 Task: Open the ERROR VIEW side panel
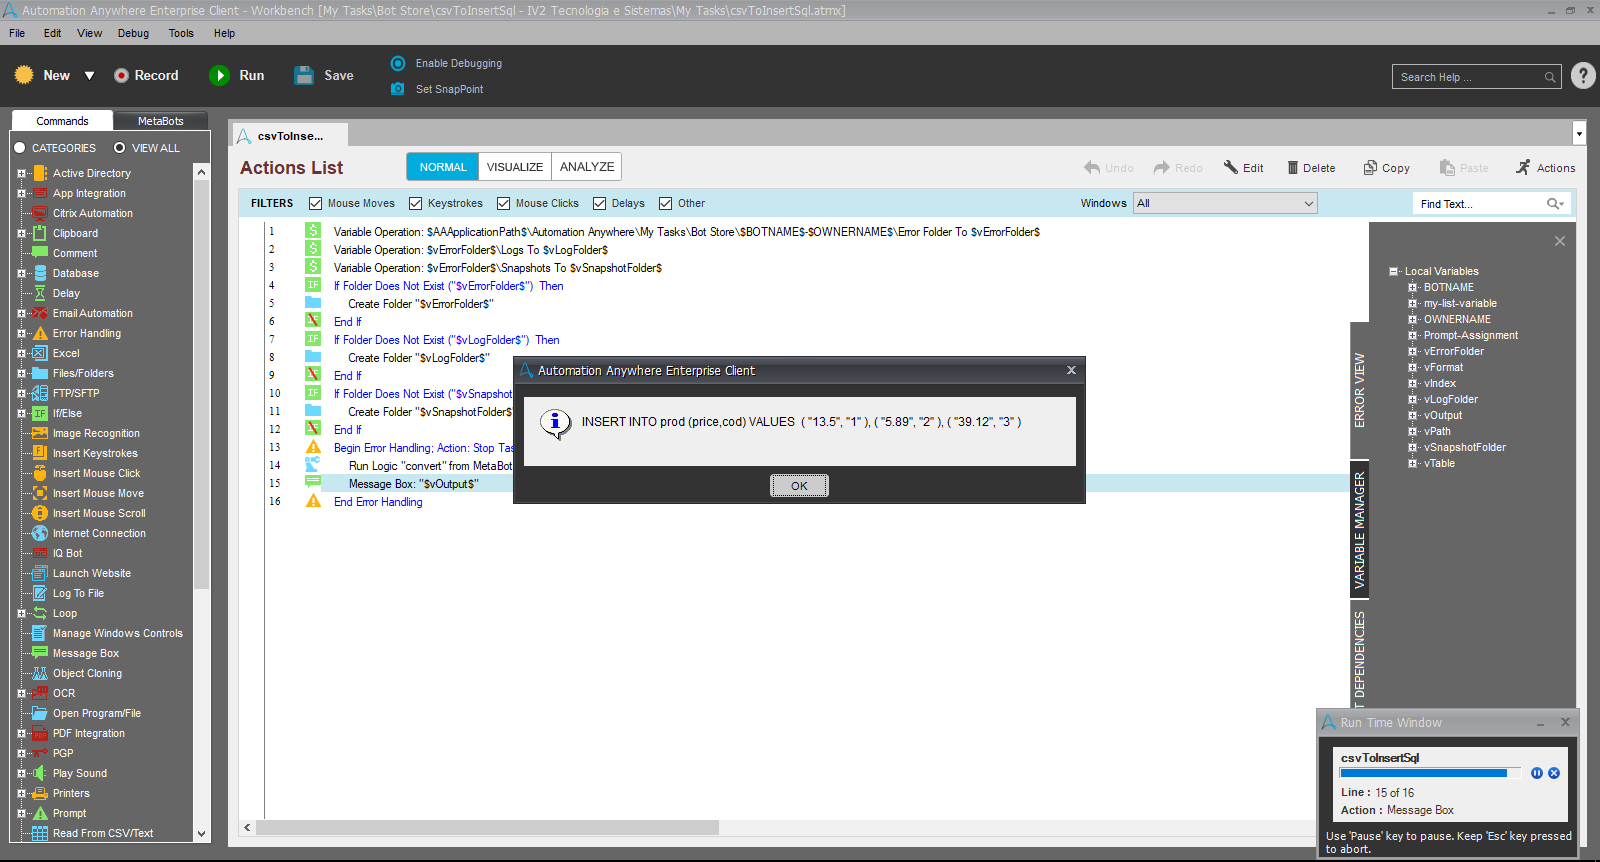click(x=1359, y=390)
